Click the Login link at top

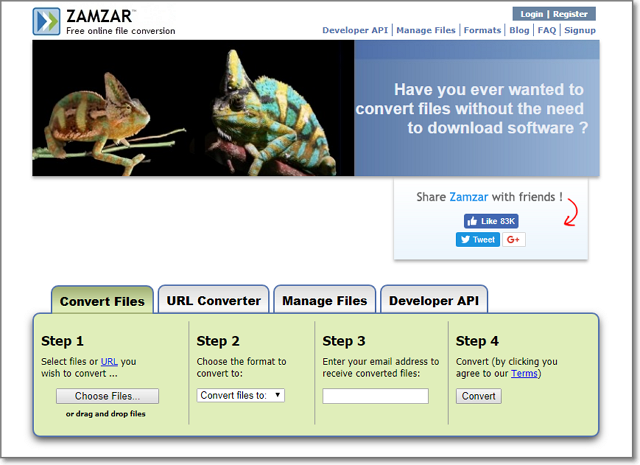[532, 14]
